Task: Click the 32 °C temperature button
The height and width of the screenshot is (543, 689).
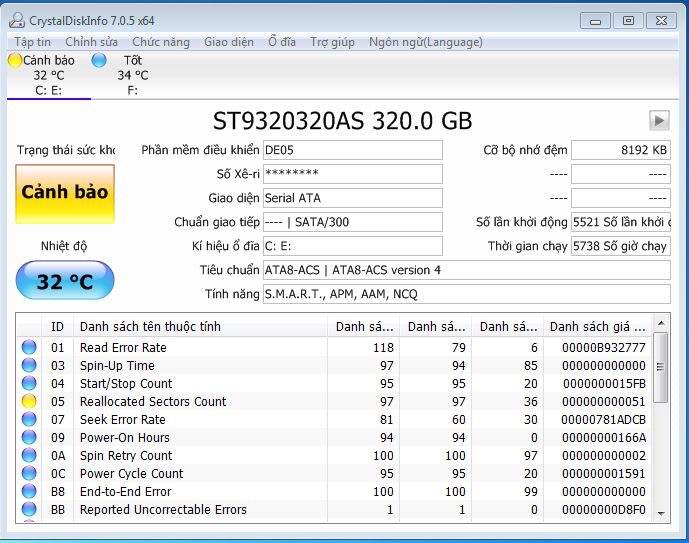Action: click(x=65, y=282)
